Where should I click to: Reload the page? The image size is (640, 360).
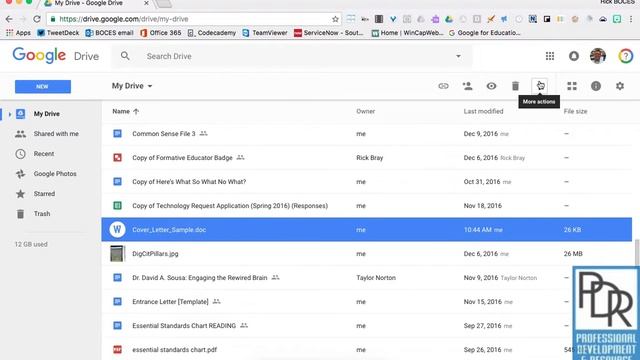point(37,19)
